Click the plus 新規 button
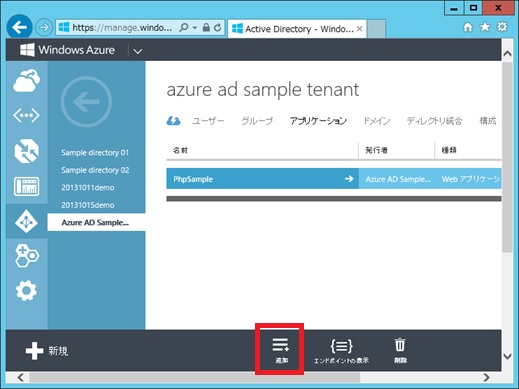This screenshot has width=519, height=389. pyautogui.click(x=47, y=351)
